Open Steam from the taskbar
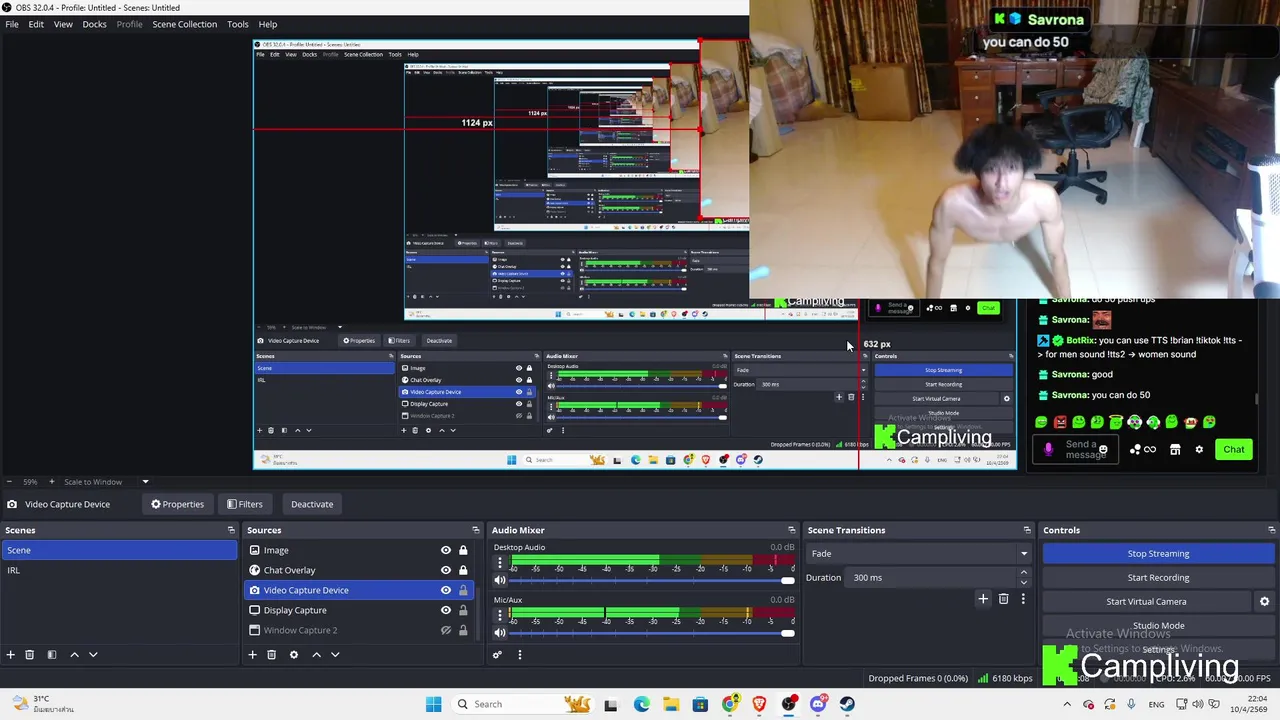 click(847, 704)
